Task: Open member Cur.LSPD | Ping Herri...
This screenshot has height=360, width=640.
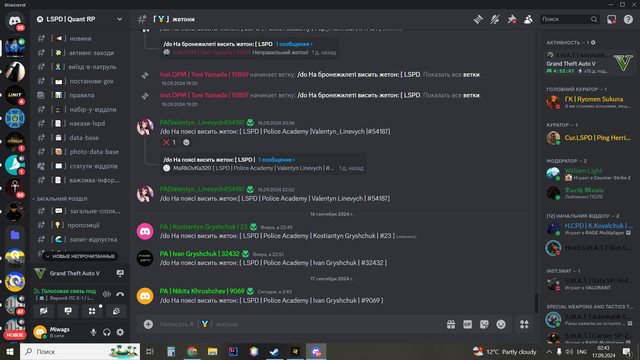Action: (x=589, y=138)
